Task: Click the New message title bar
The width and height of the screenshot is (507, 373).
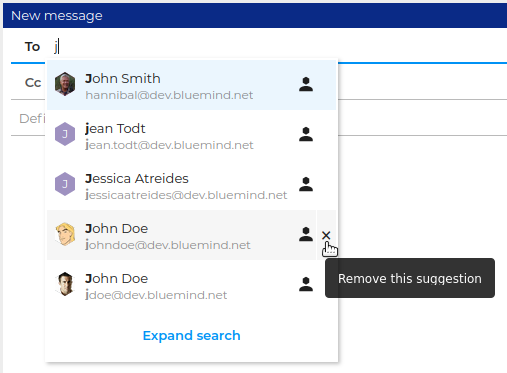Action: [x=255, y=16]
